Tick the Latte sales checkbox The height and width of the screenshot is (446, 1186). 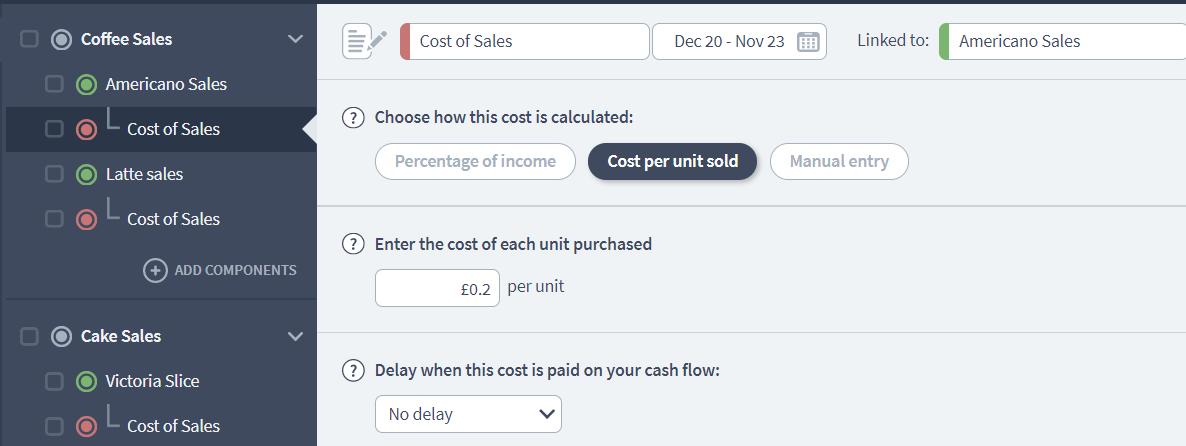pos(54,174)
